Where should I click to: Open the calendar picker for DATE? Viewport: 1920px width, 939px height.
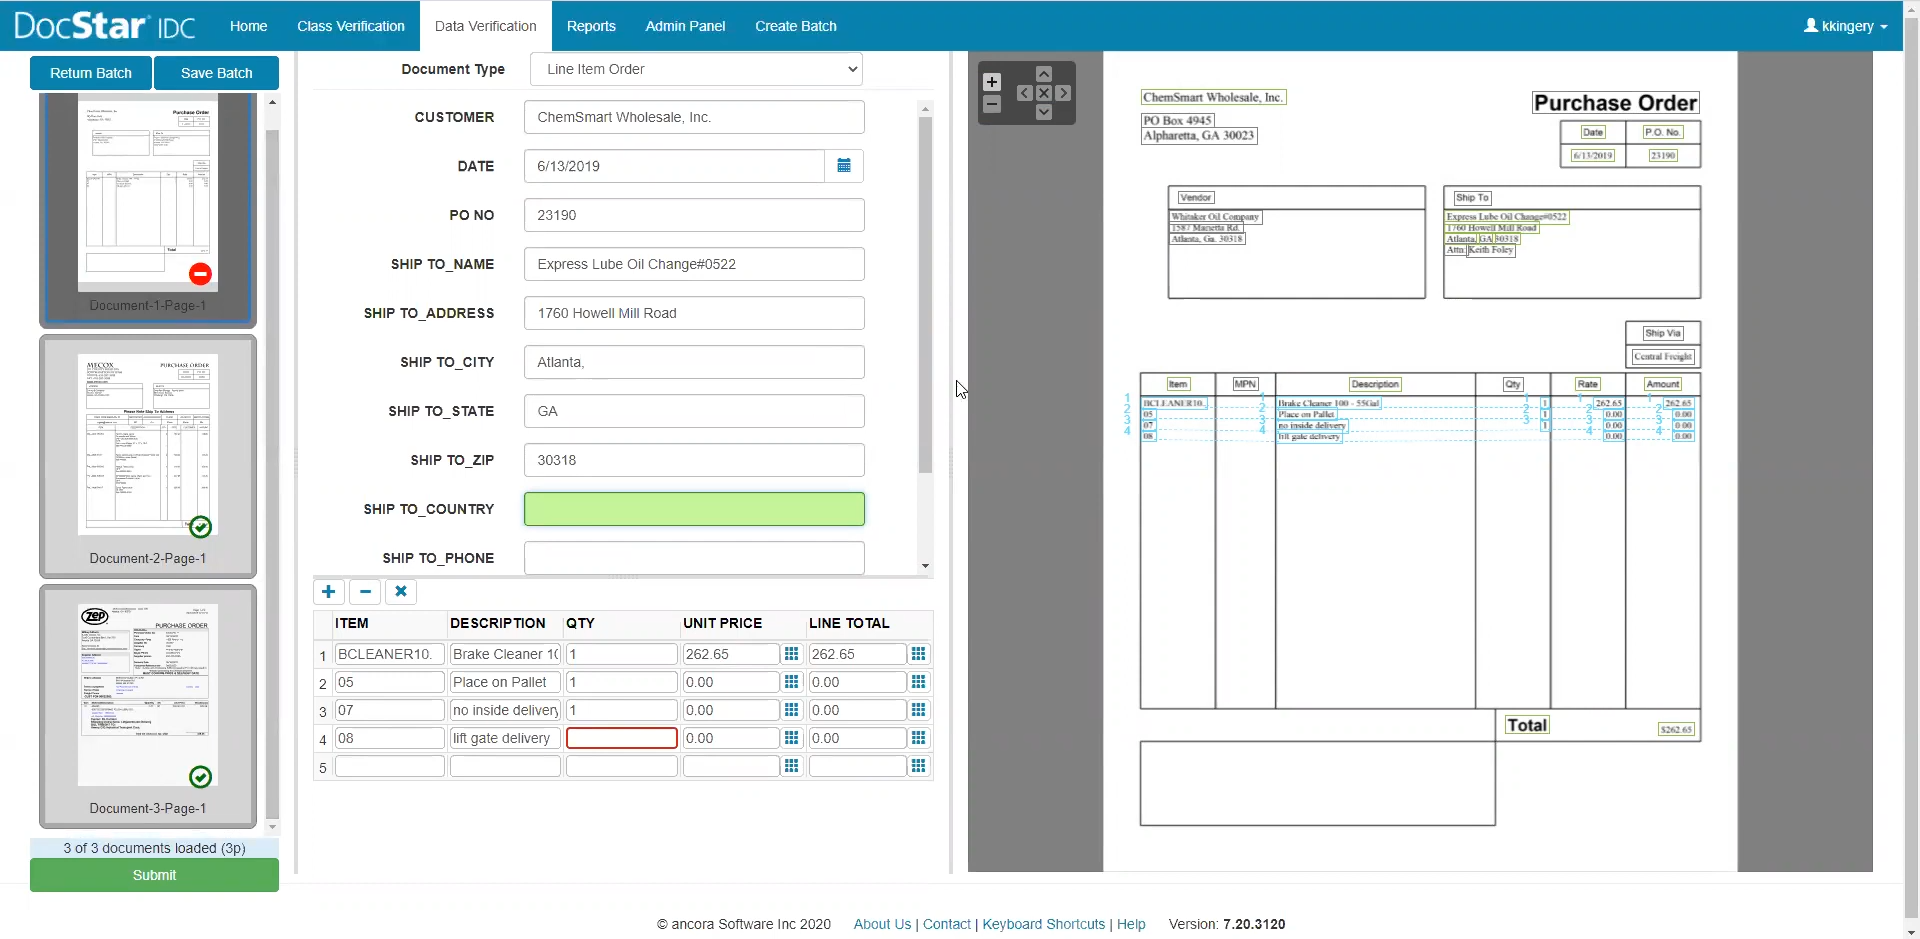tap(843, 166)
